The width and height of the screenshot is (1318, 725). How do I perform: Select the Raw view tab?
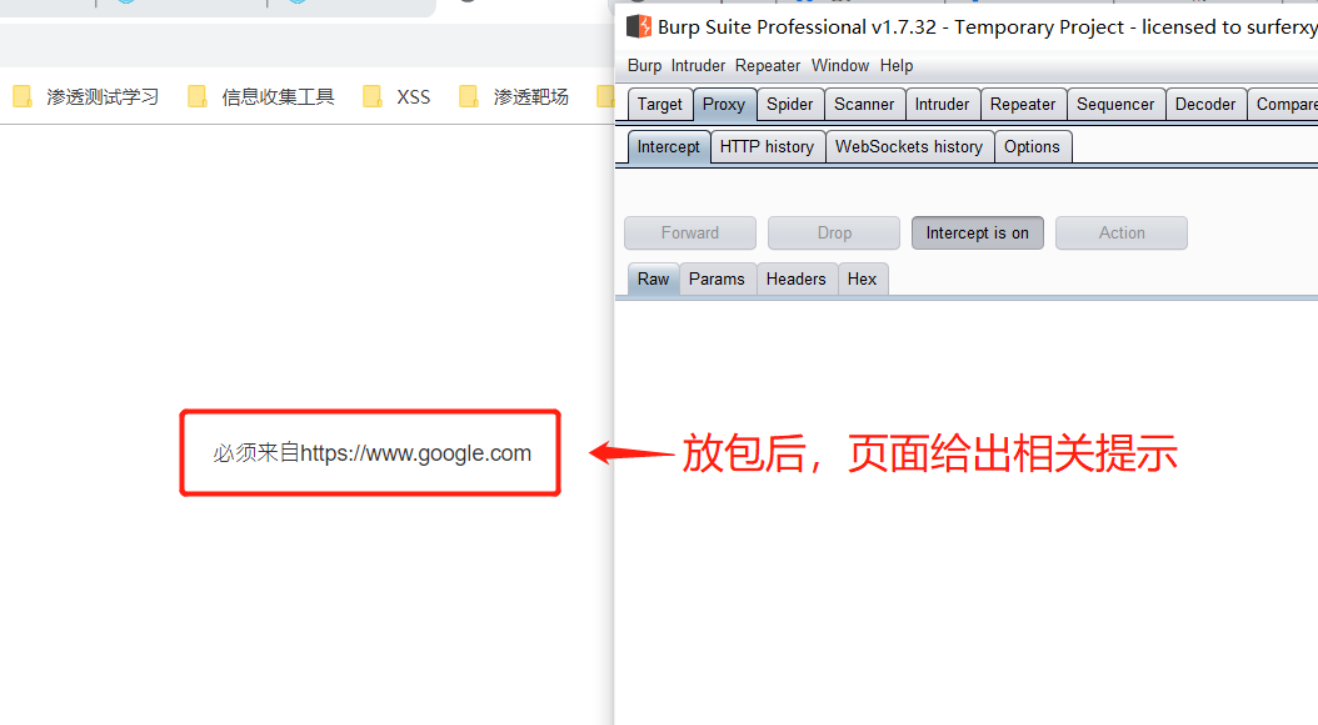[x=653, y=279]
